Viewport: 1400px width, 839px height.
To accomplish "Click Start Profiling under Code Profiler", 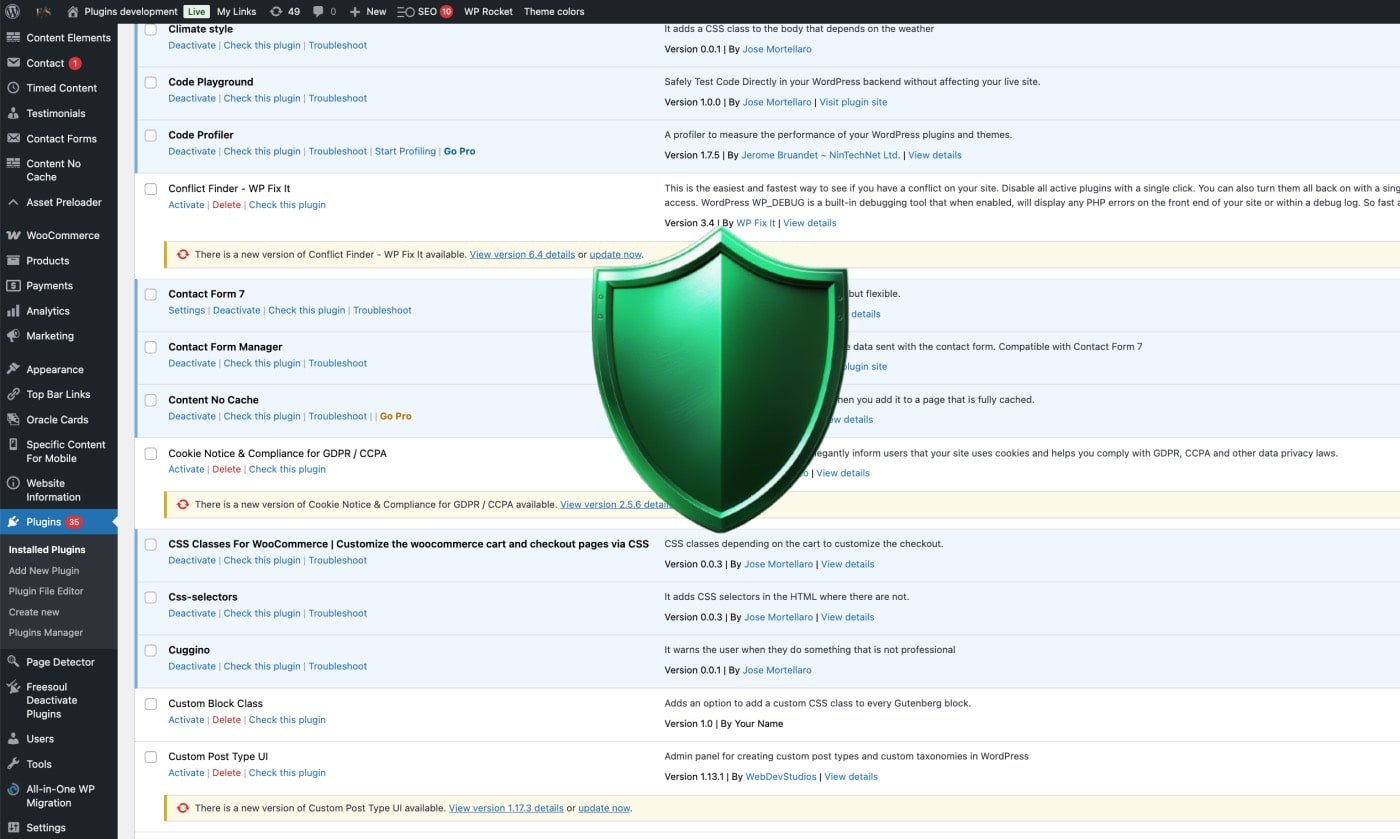I will (x=405, y=151).
